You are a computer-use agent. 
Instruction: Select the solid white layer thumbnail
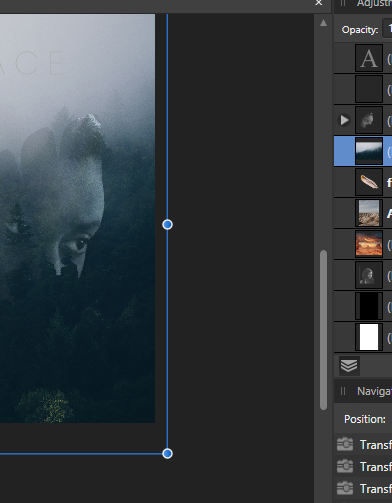click(x=369, y=337)
